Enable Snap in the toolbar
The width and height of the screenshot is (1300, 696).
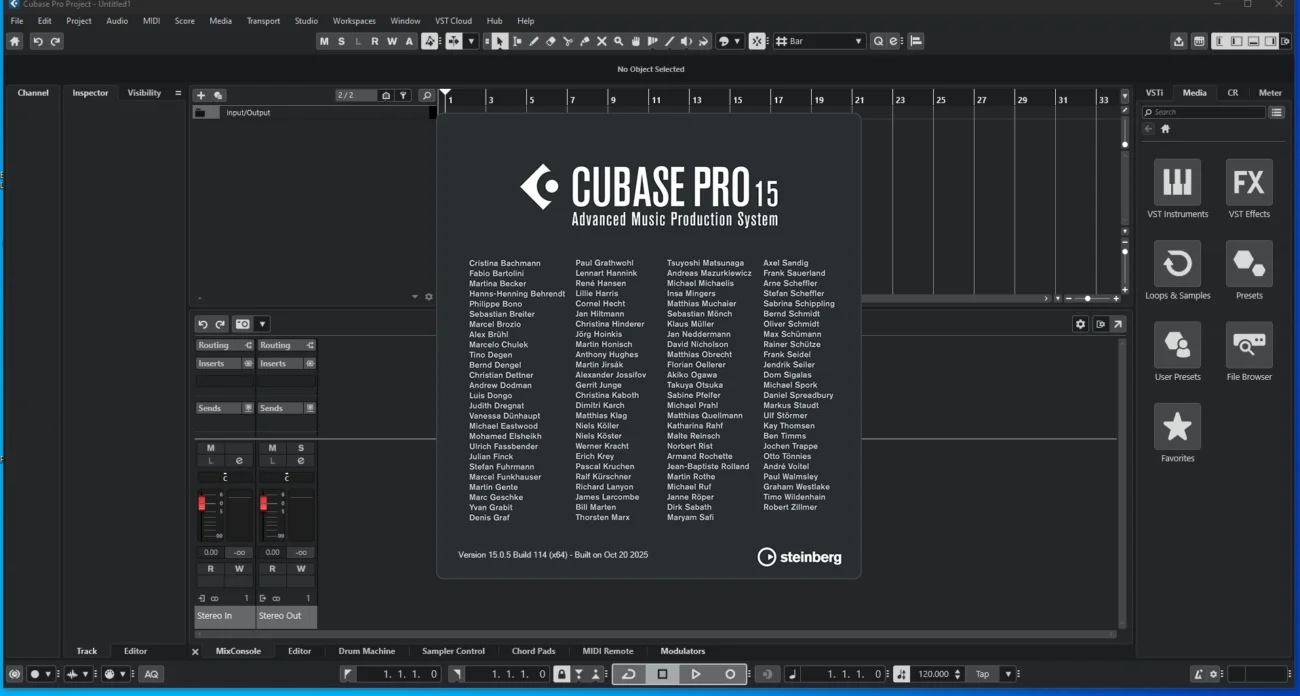coord(757,41)
